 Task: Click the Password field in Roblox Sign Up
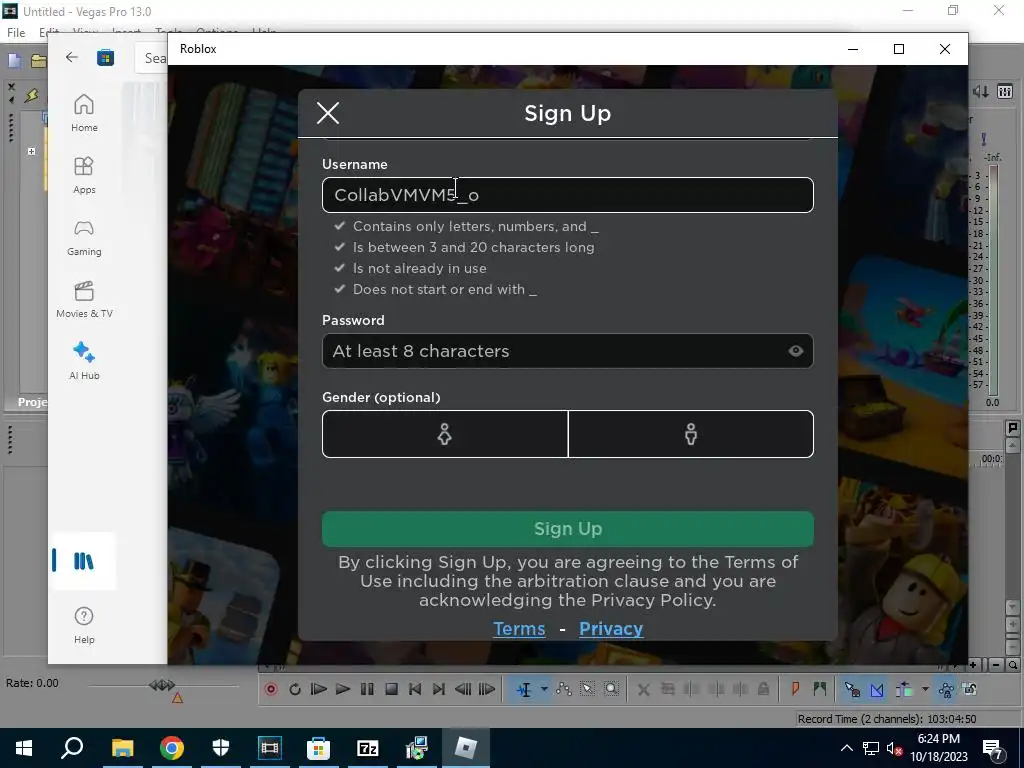point(568,351)
